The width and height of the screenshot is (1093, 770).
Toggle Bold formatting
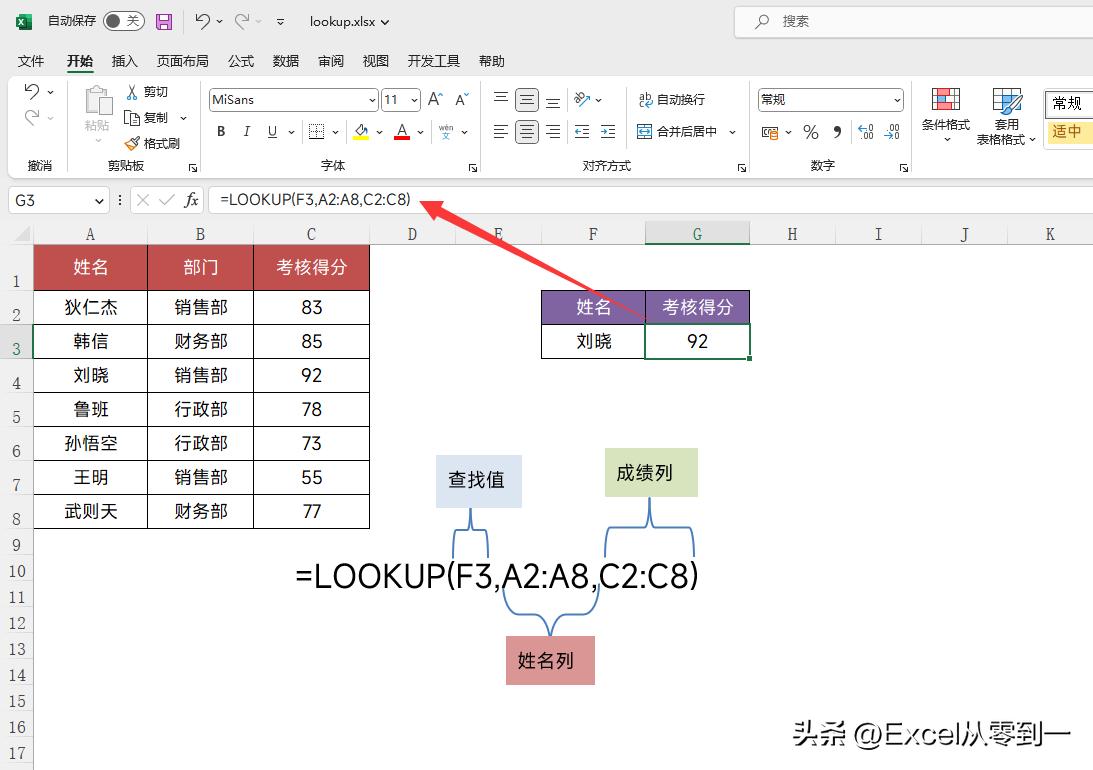click(x=221, y=131)
